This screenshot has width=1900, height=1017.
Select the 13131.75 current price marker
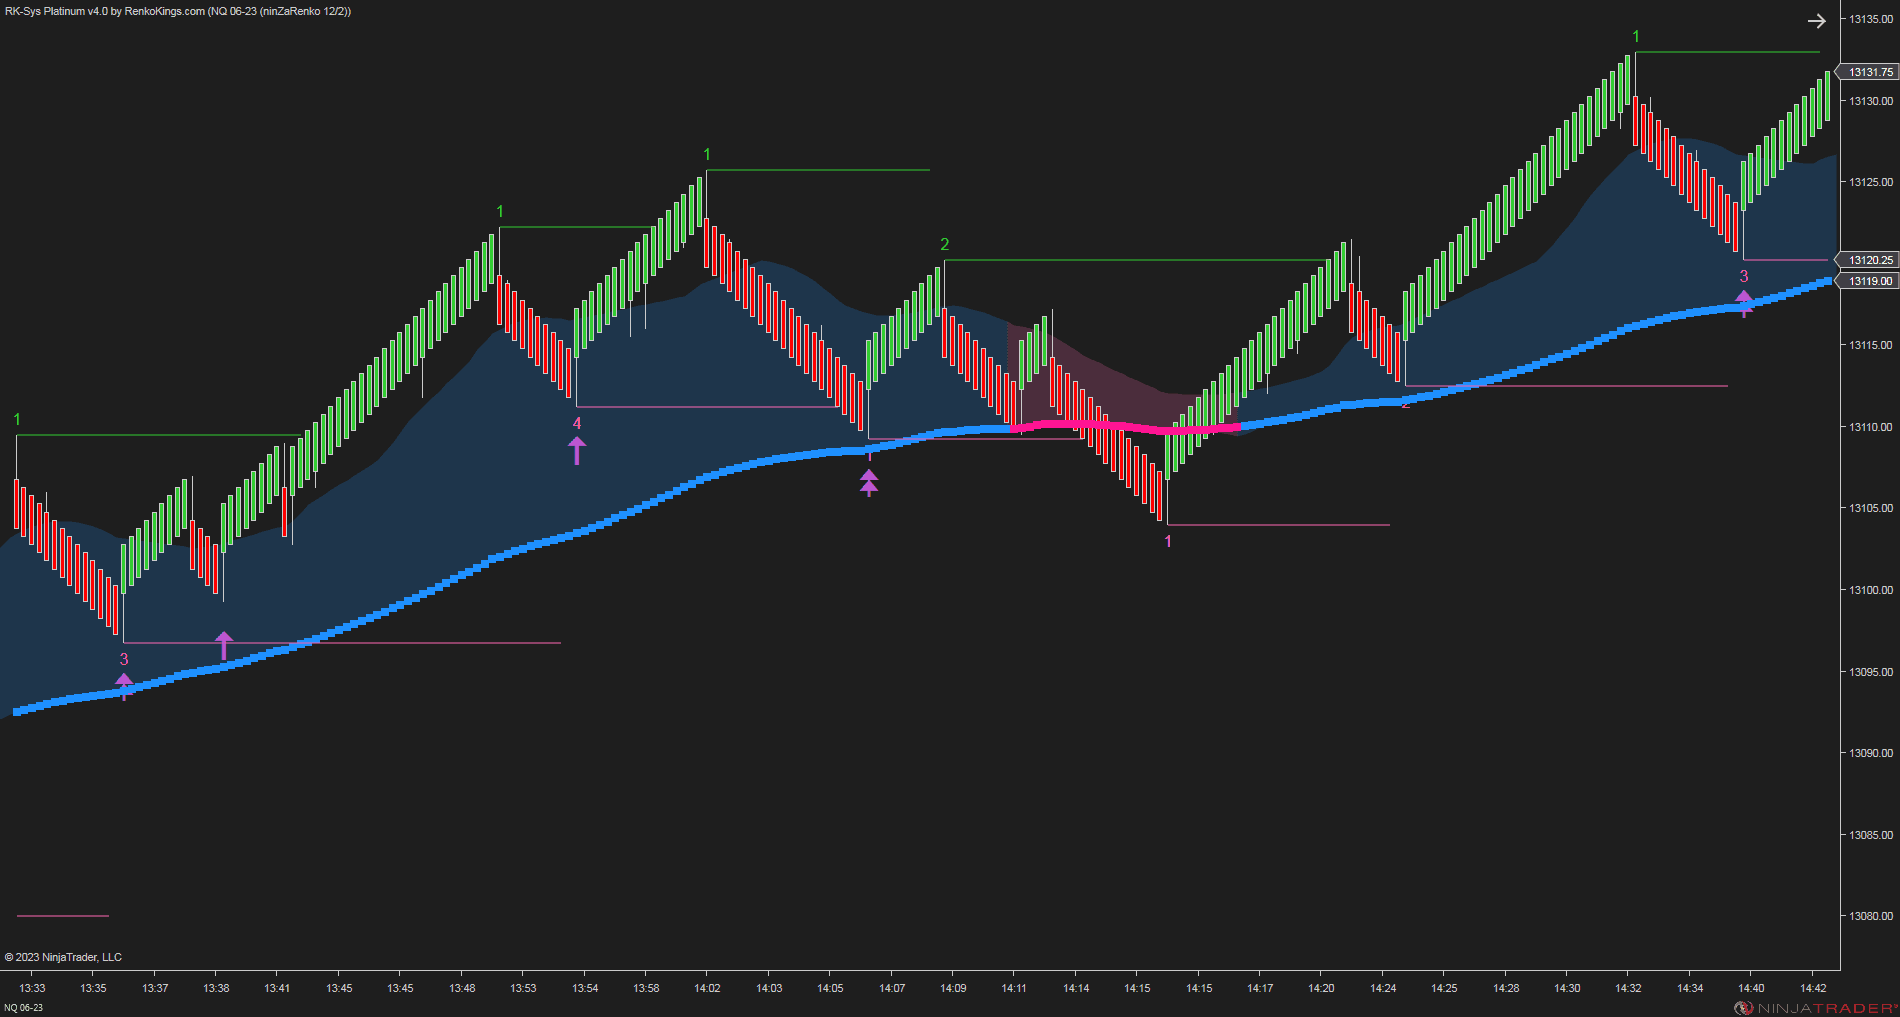pyautogui.click(x=1868, y=72)
